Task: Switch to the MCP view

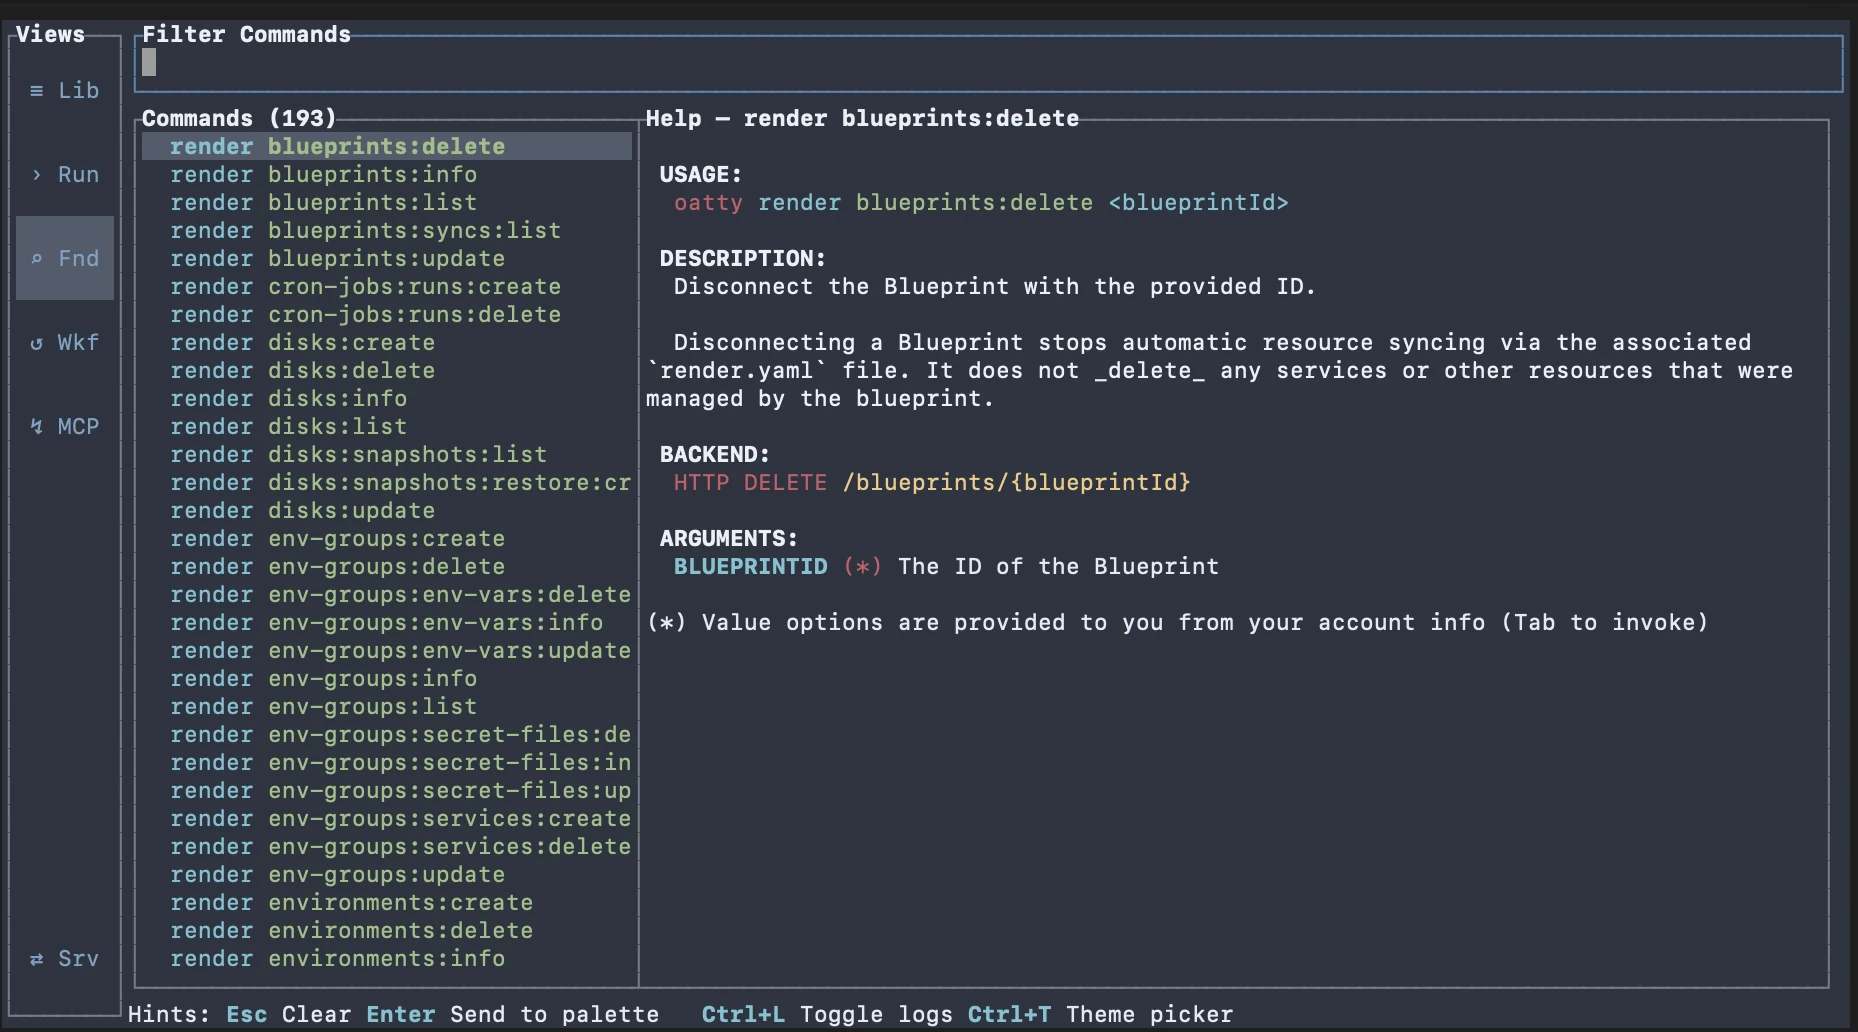Action: (x=65, y=425)
